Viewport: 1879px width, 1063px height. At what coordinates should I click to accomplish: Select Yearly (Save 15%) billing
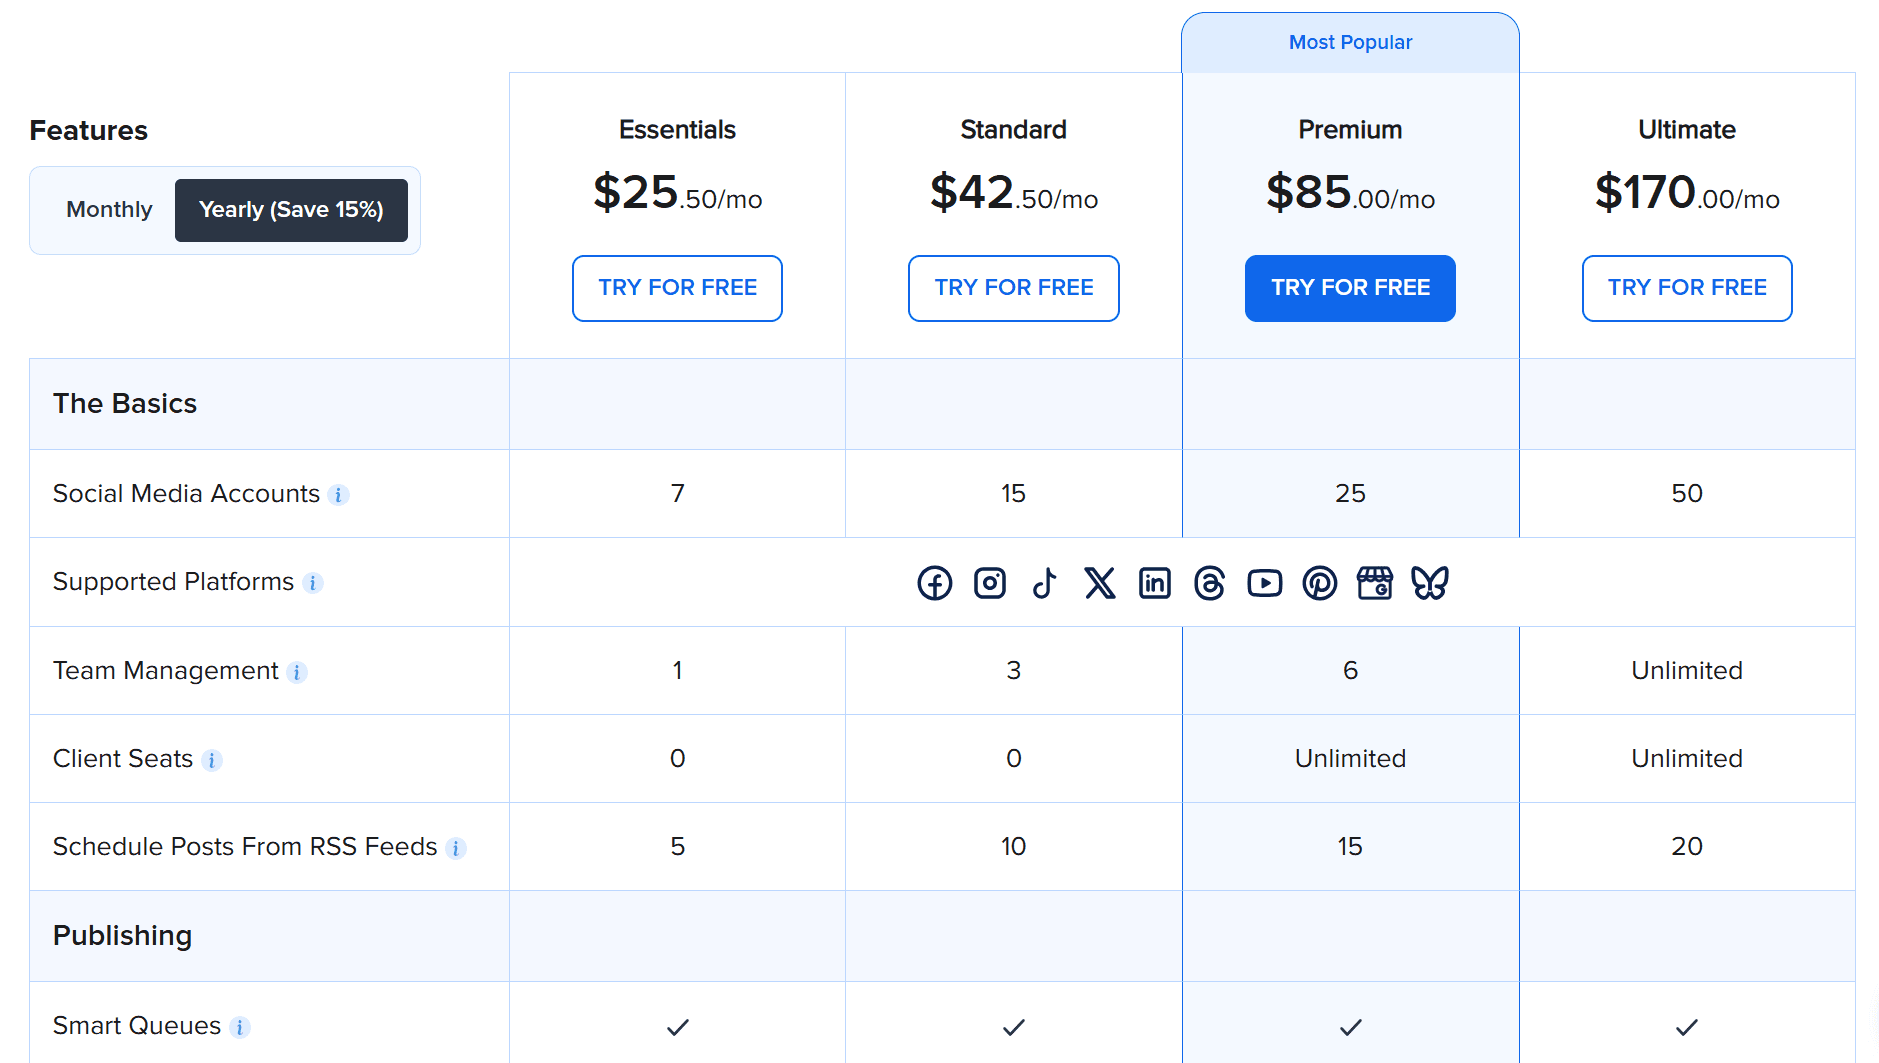(x=291, y=210)
